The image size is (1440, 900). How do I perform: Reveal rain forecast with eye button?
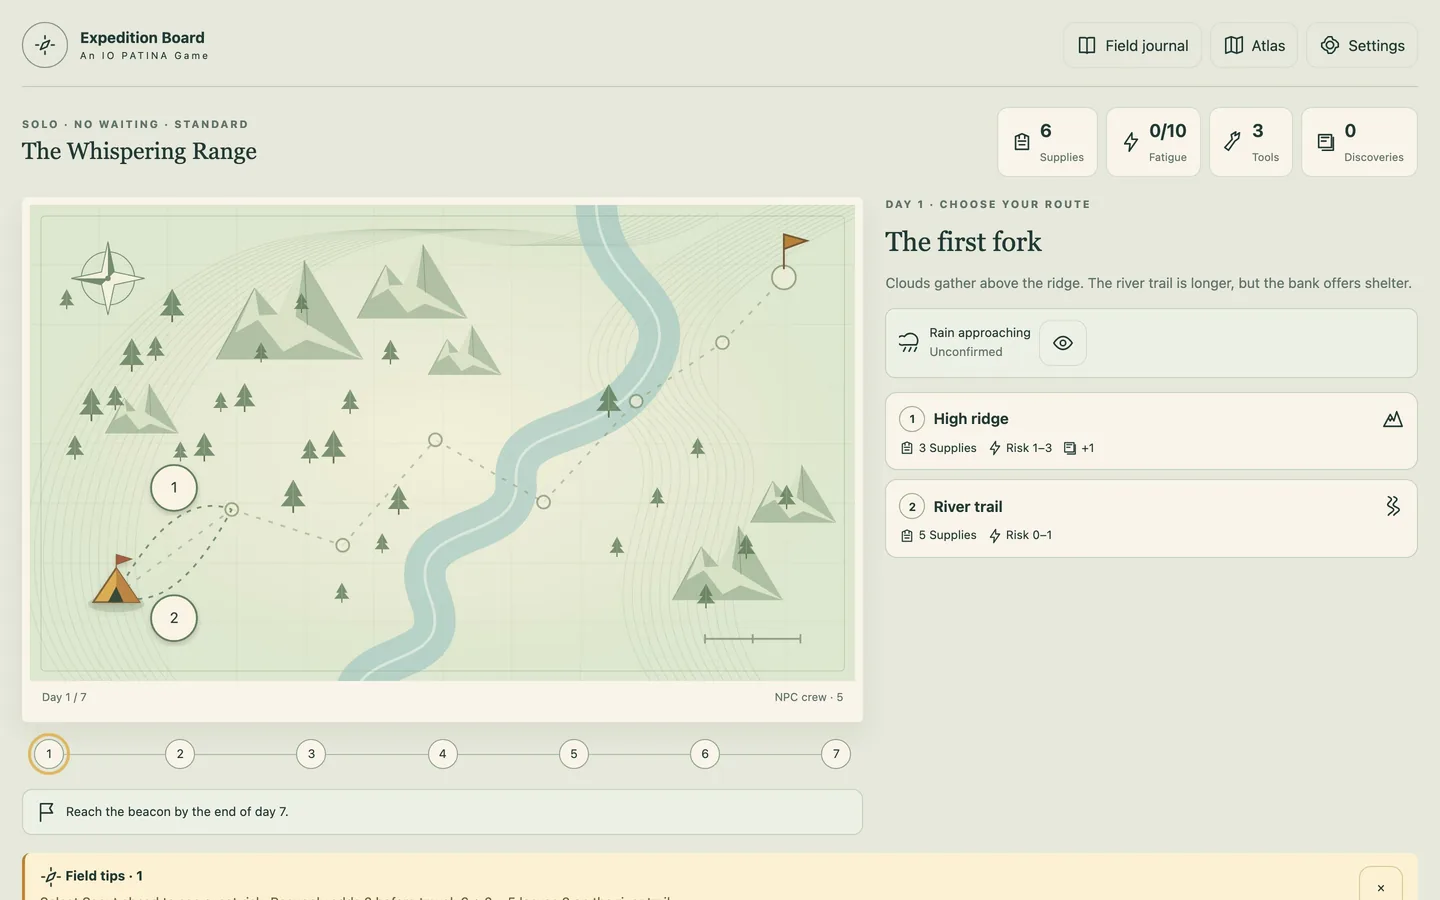point(1063,343)
